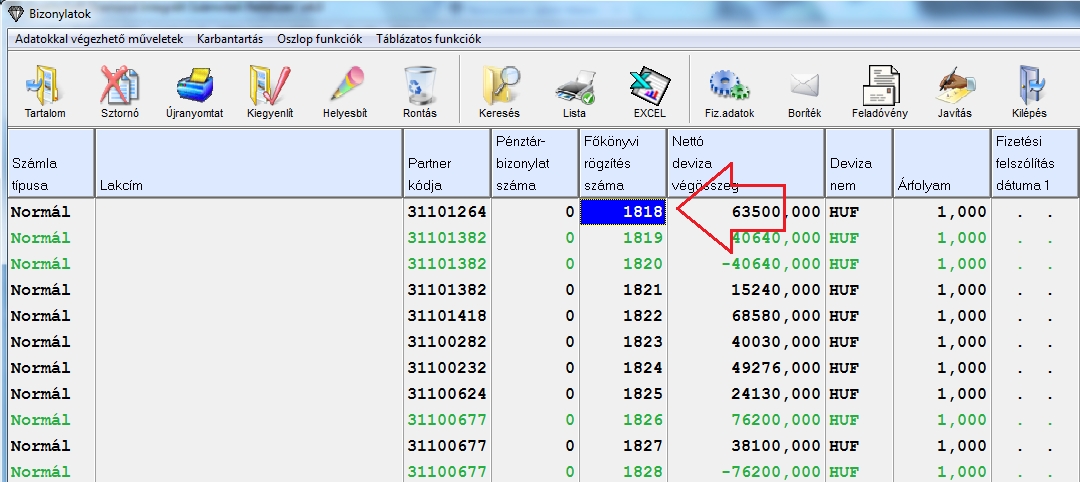
Task: Open the Feladóvény document icon
Action: [x=879, y=88]
